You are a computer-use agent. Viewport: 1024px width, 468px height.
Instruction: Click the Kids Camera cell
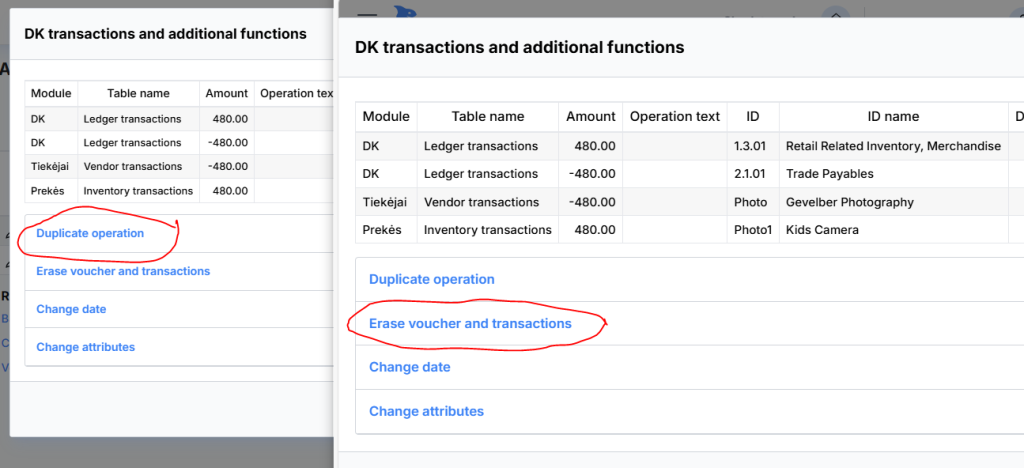click(x=822, y=230)
